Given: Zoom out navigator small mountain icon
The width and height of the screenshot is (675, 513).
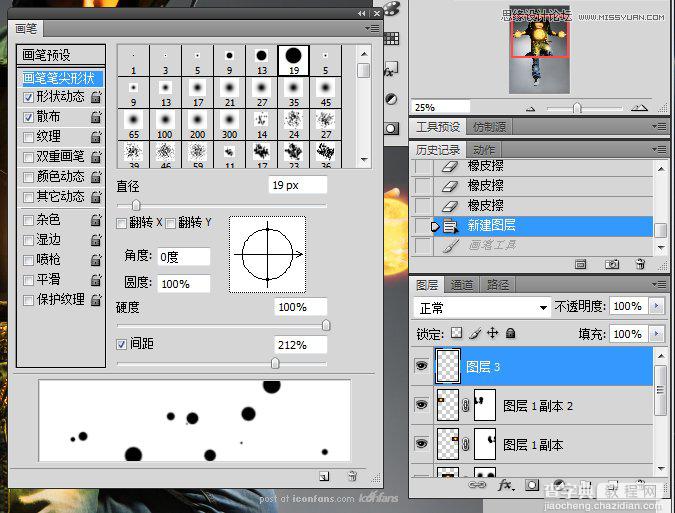Looking at the screenshot, I should click(x=530, y=109).
